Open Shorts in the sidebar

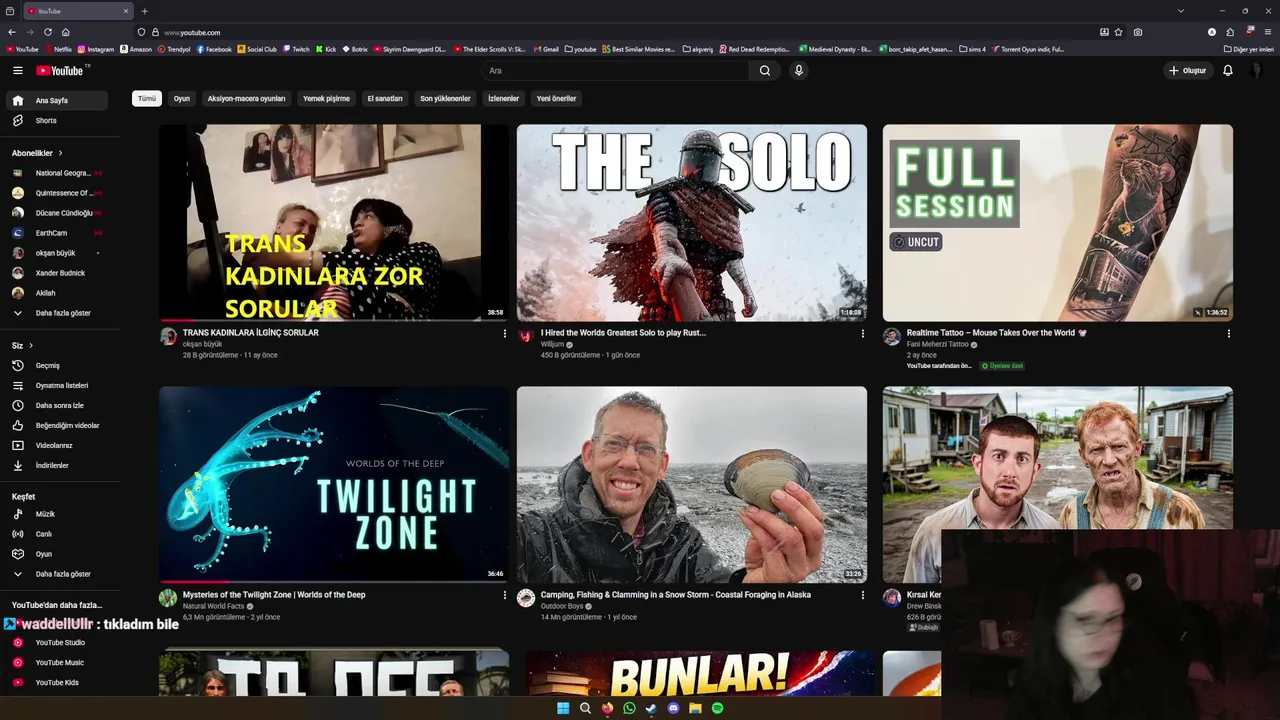[x=56, y=120]
